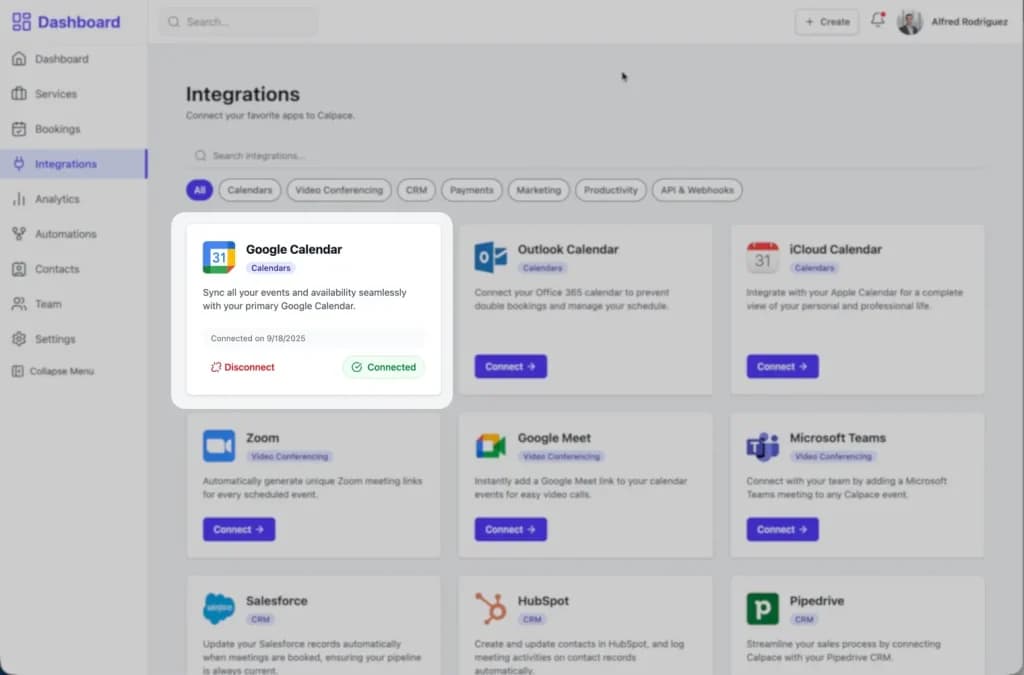Image resolution: width=1024 pixels, height=675 pixels.
Task: Click the Google Meet logo icon
Action: (491, 446)
